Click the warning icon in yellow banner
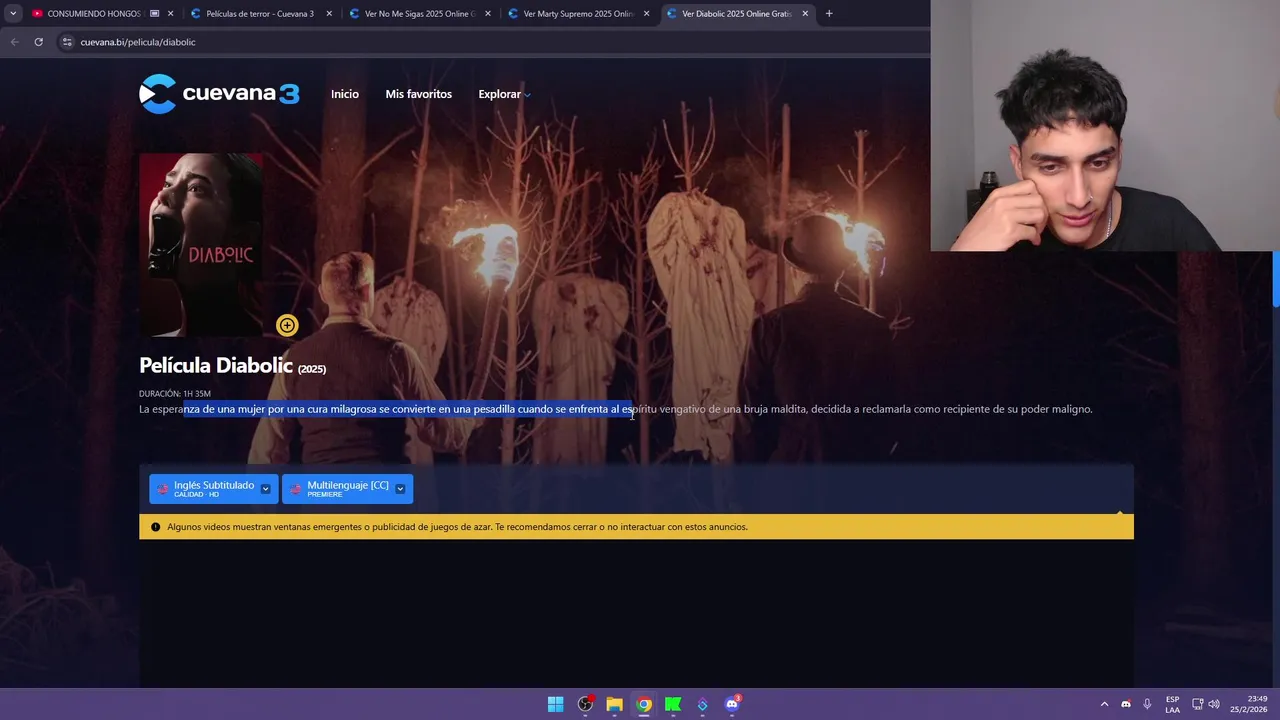This screenshot has width=1280, height=720. tap(155, 527)
